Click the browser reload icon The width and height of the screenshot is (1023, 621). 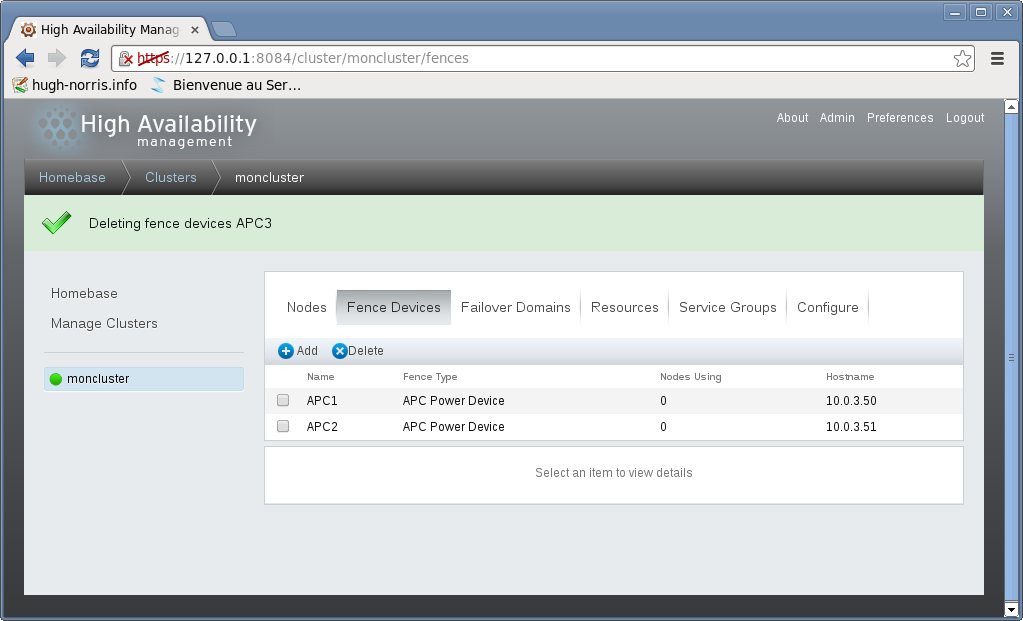(x=90, y=58)
